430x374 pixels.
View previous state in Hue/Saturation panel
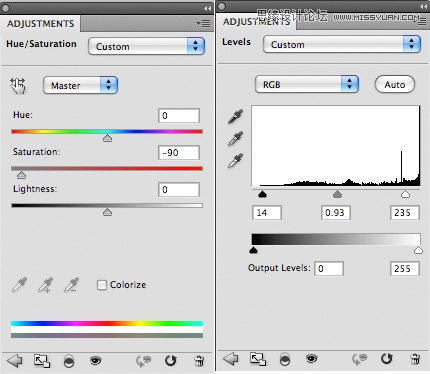tap(144, 361)
